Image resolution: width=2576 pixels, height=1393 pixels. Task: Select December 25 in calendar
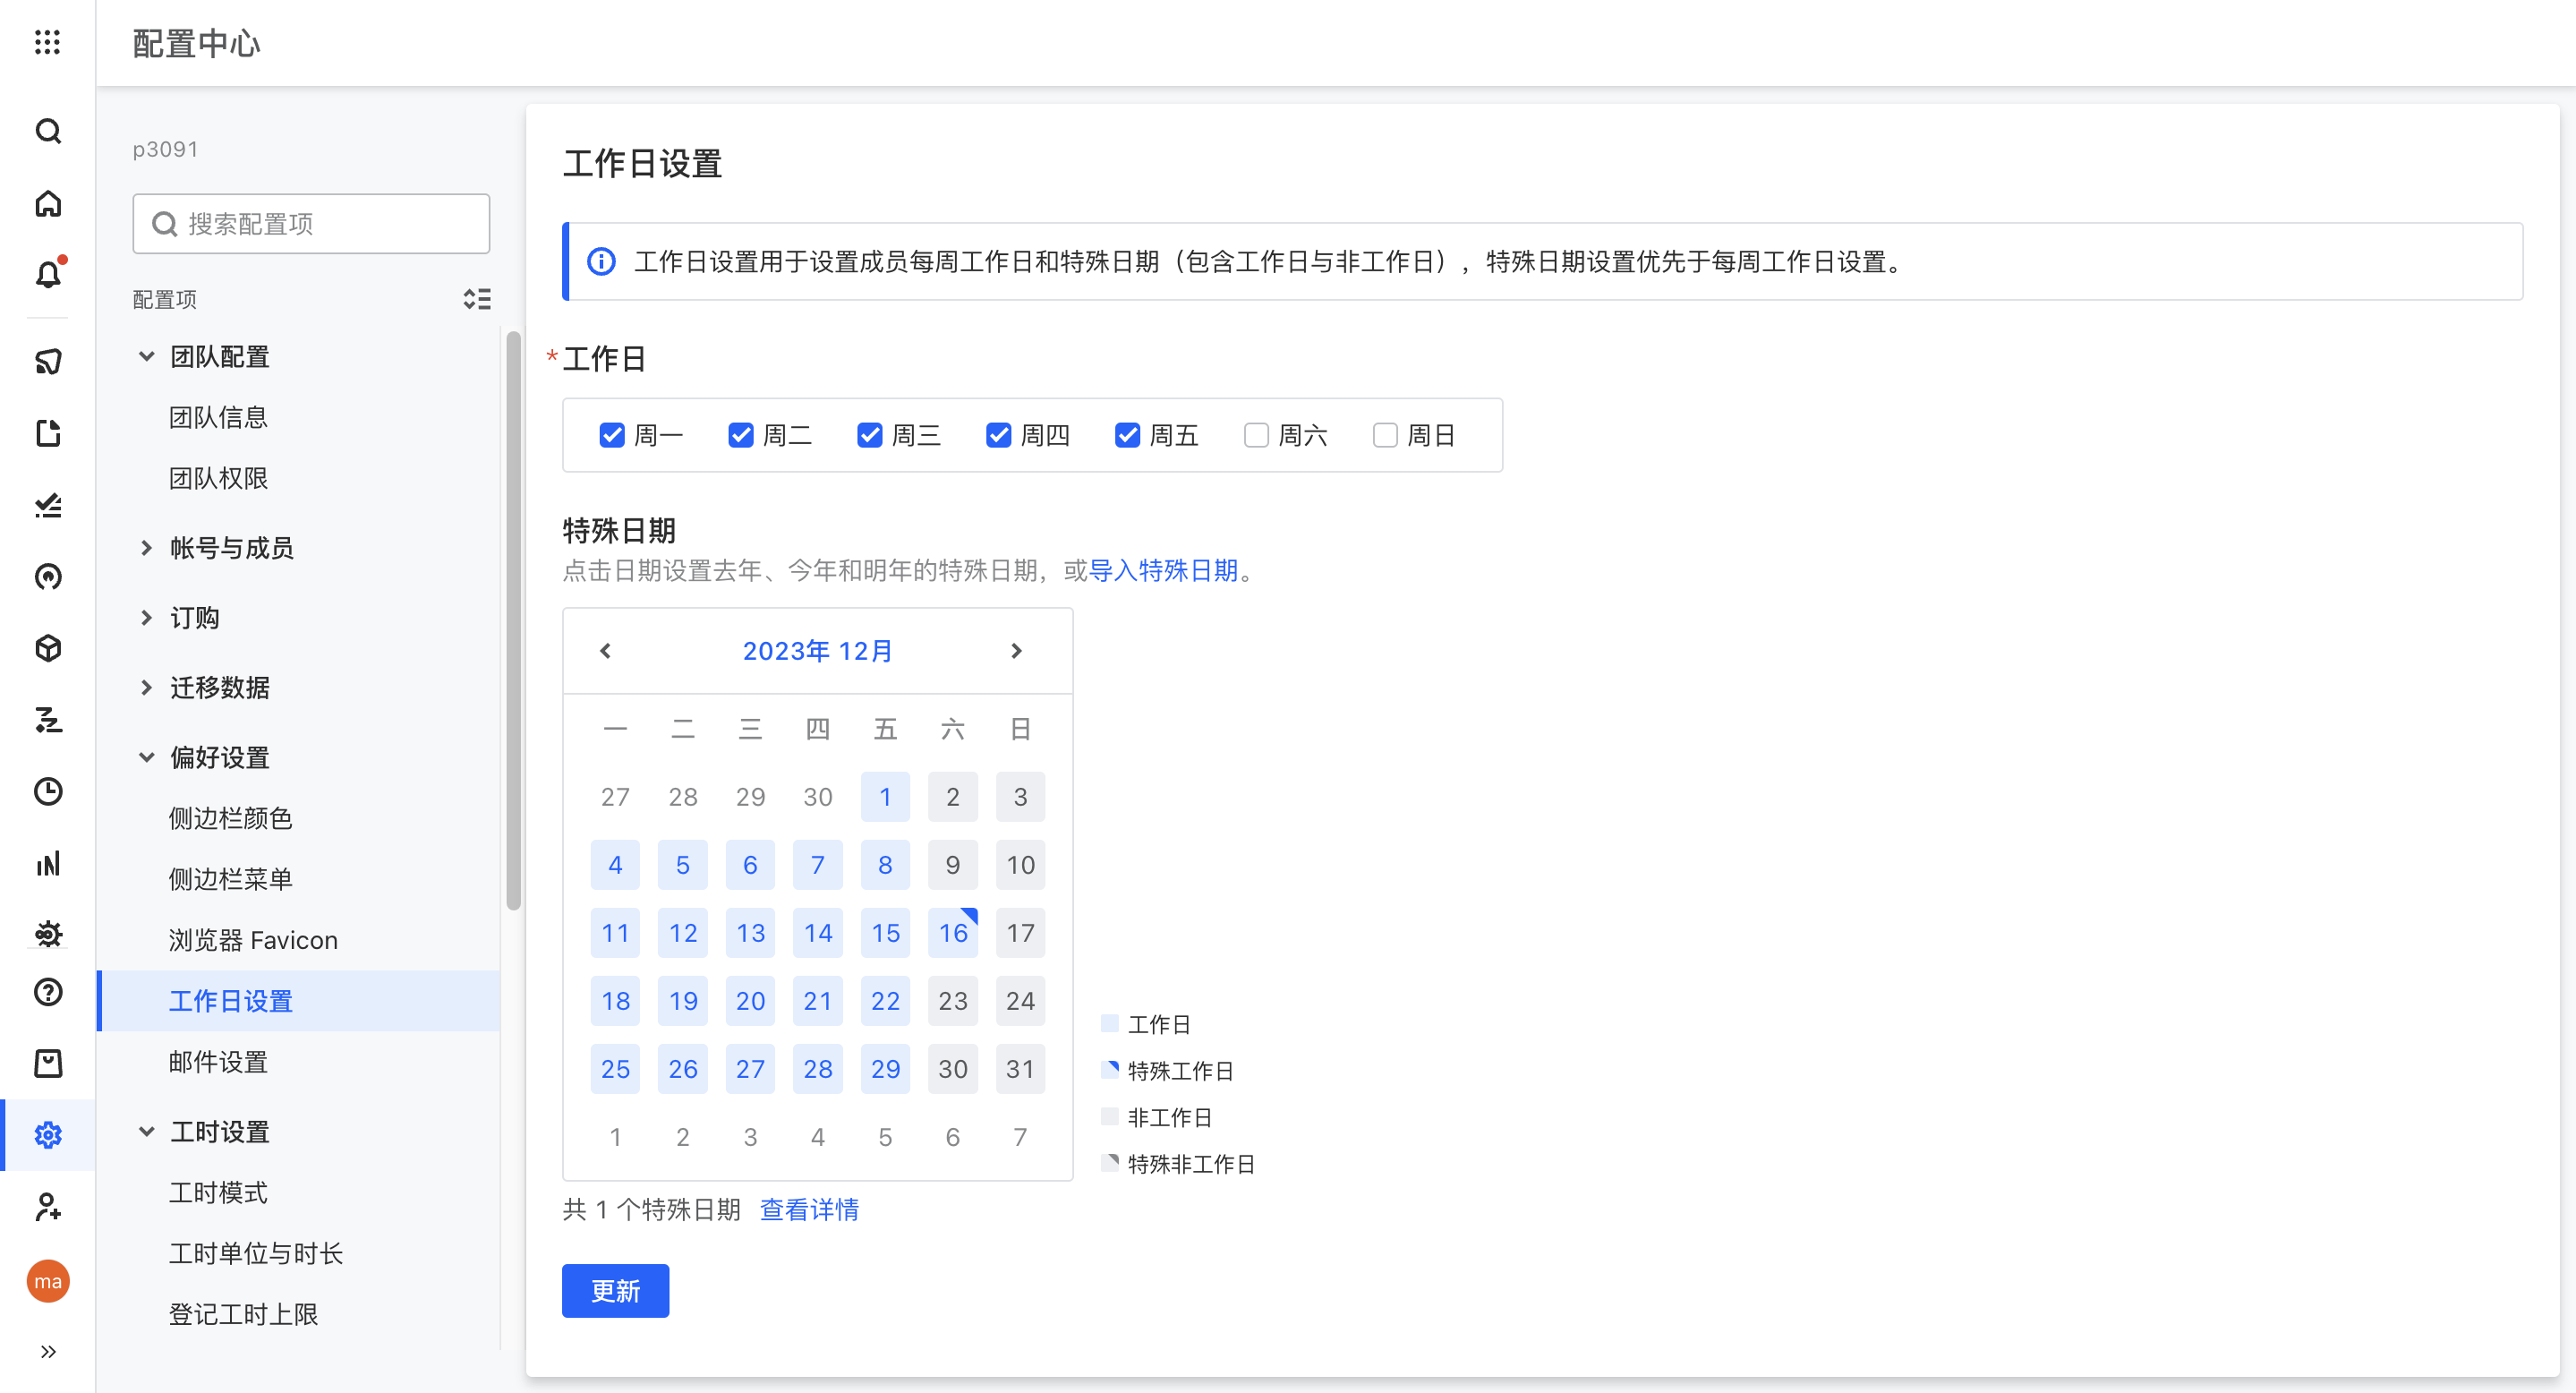[x=615, y=1069]
